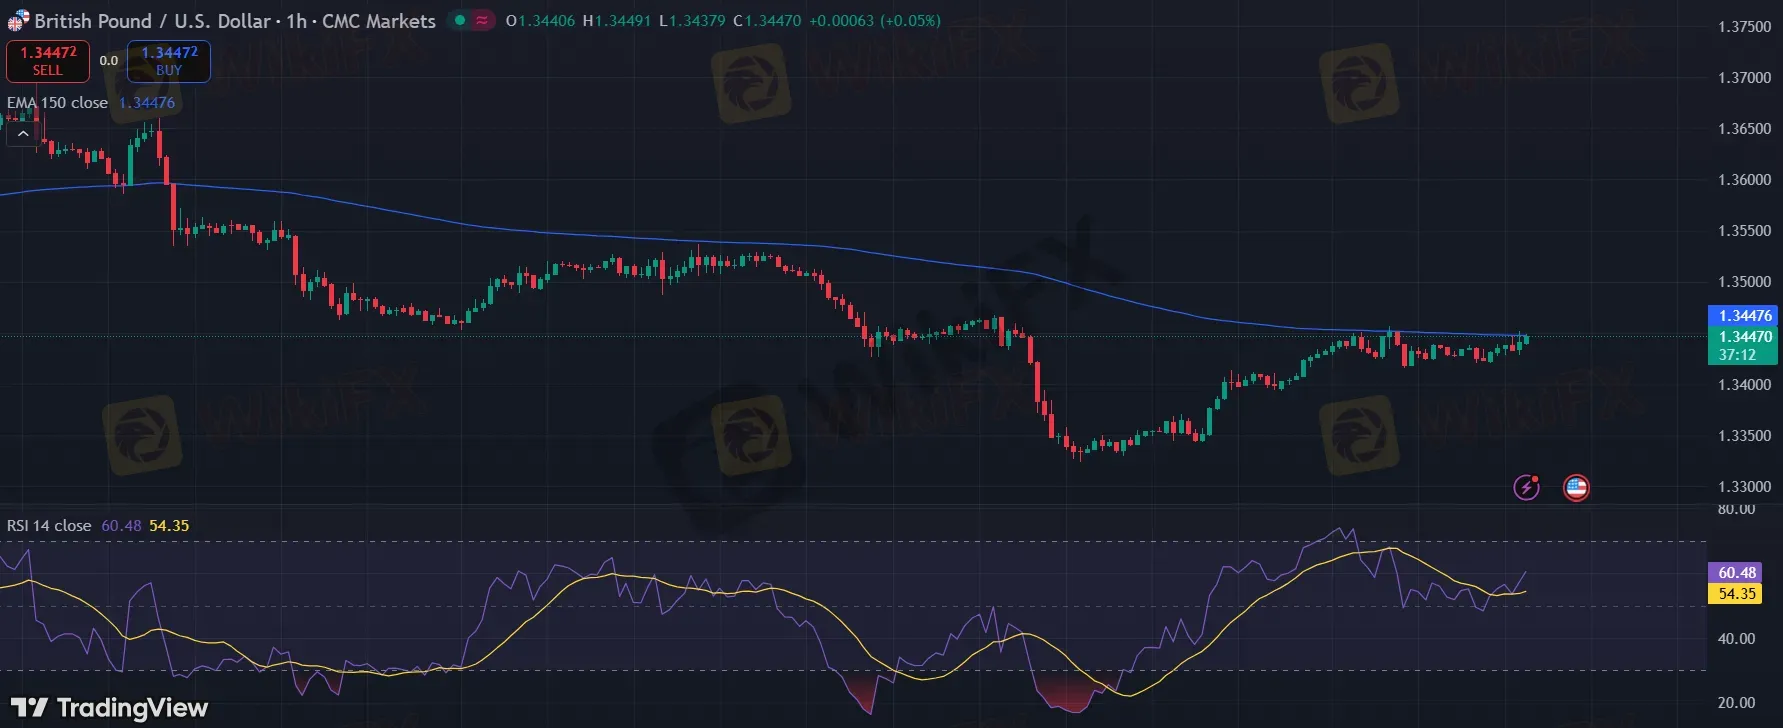Screen dimensions: 1783x728
Task: Click the 1h interval in chart title
Action: [x=296, y=21]
